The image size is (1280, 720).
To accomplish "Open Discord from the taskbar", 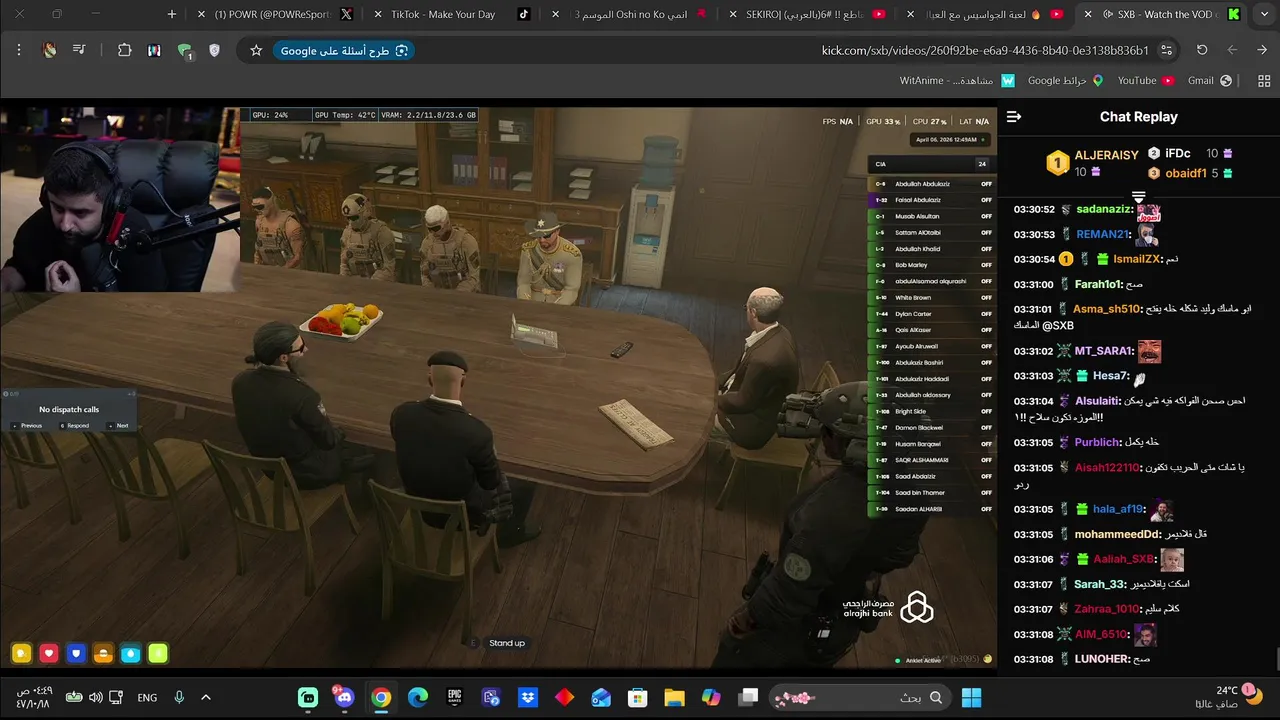I will (345, 697).
